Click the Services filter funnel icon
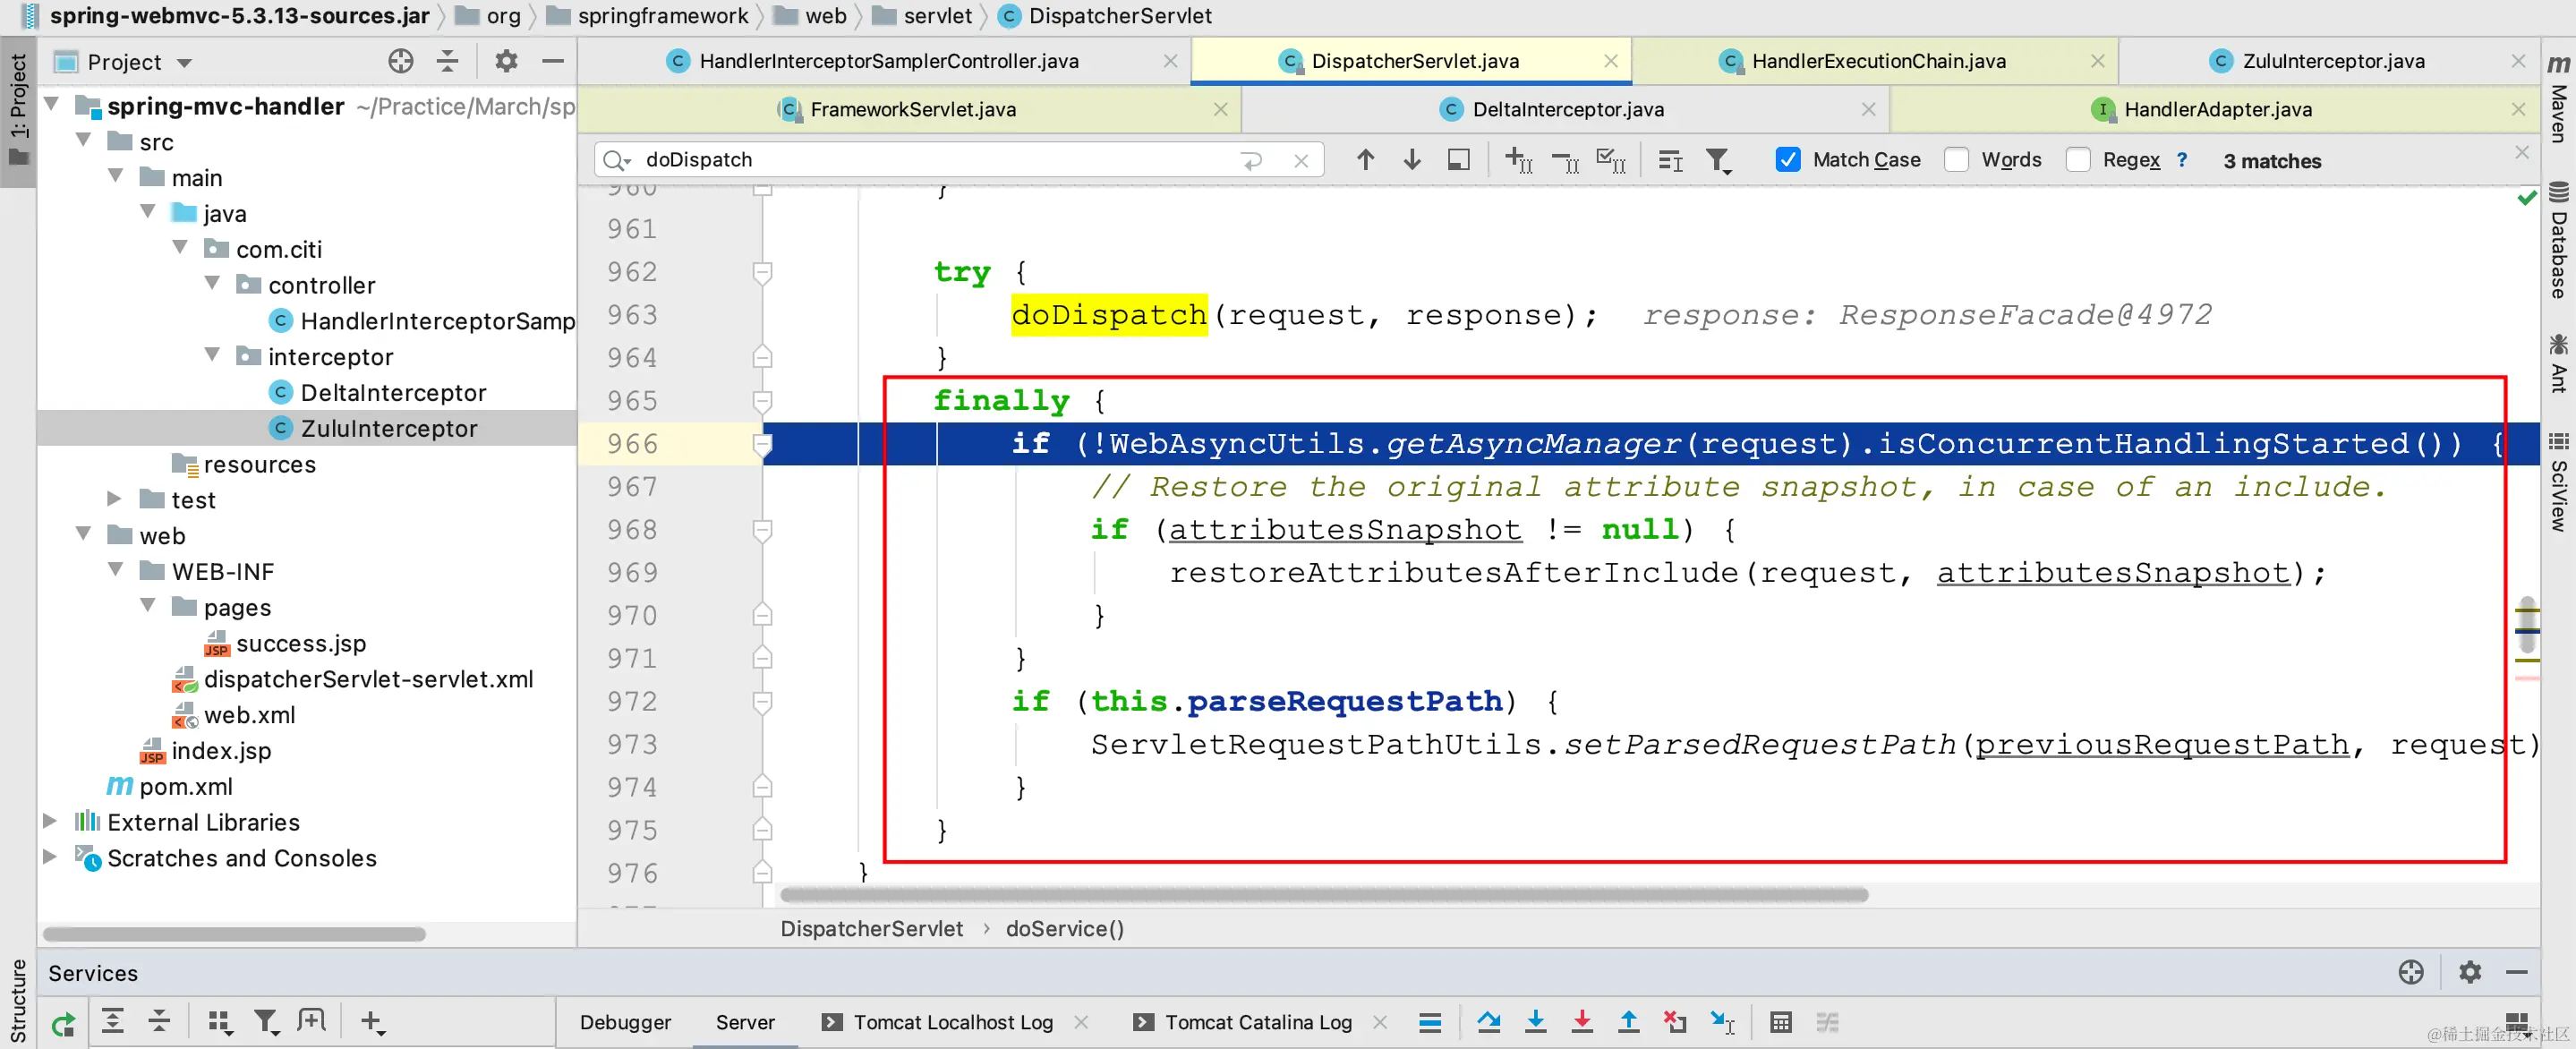Screen dimensions: 2576x1049 tap(265, 1022)
